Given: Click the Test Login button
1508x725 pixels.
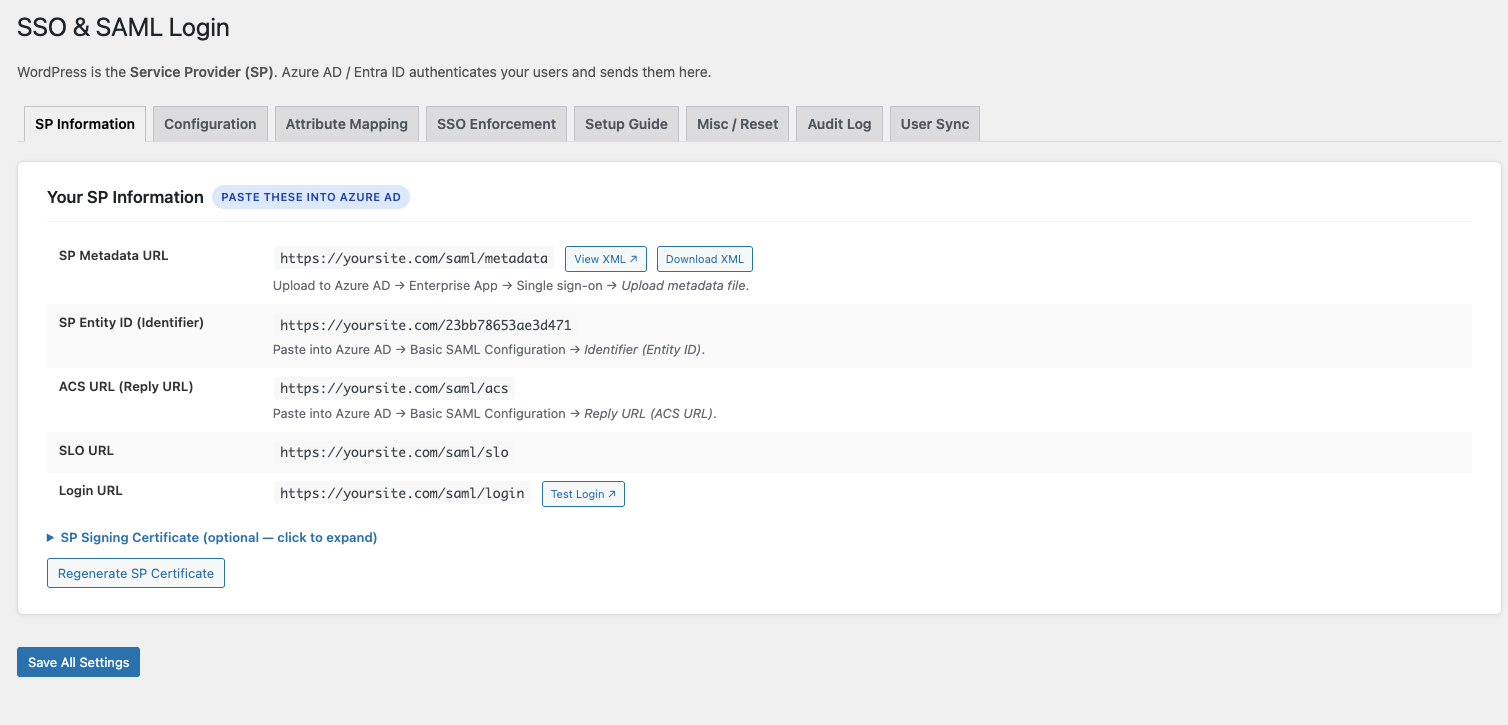Looking at the screenshot, I should [x=583, y=494].
